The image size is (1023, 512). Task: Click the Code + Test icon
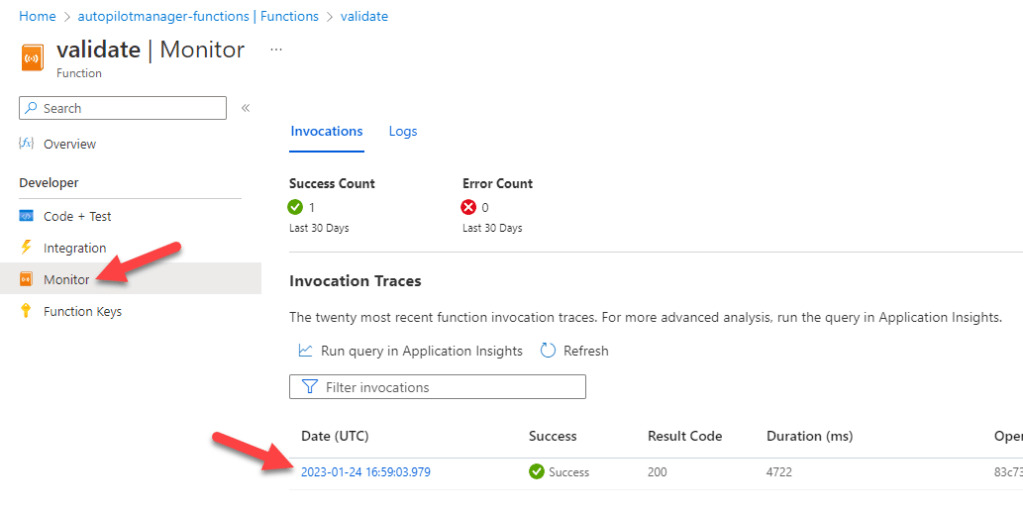click(x=26, y=216)
